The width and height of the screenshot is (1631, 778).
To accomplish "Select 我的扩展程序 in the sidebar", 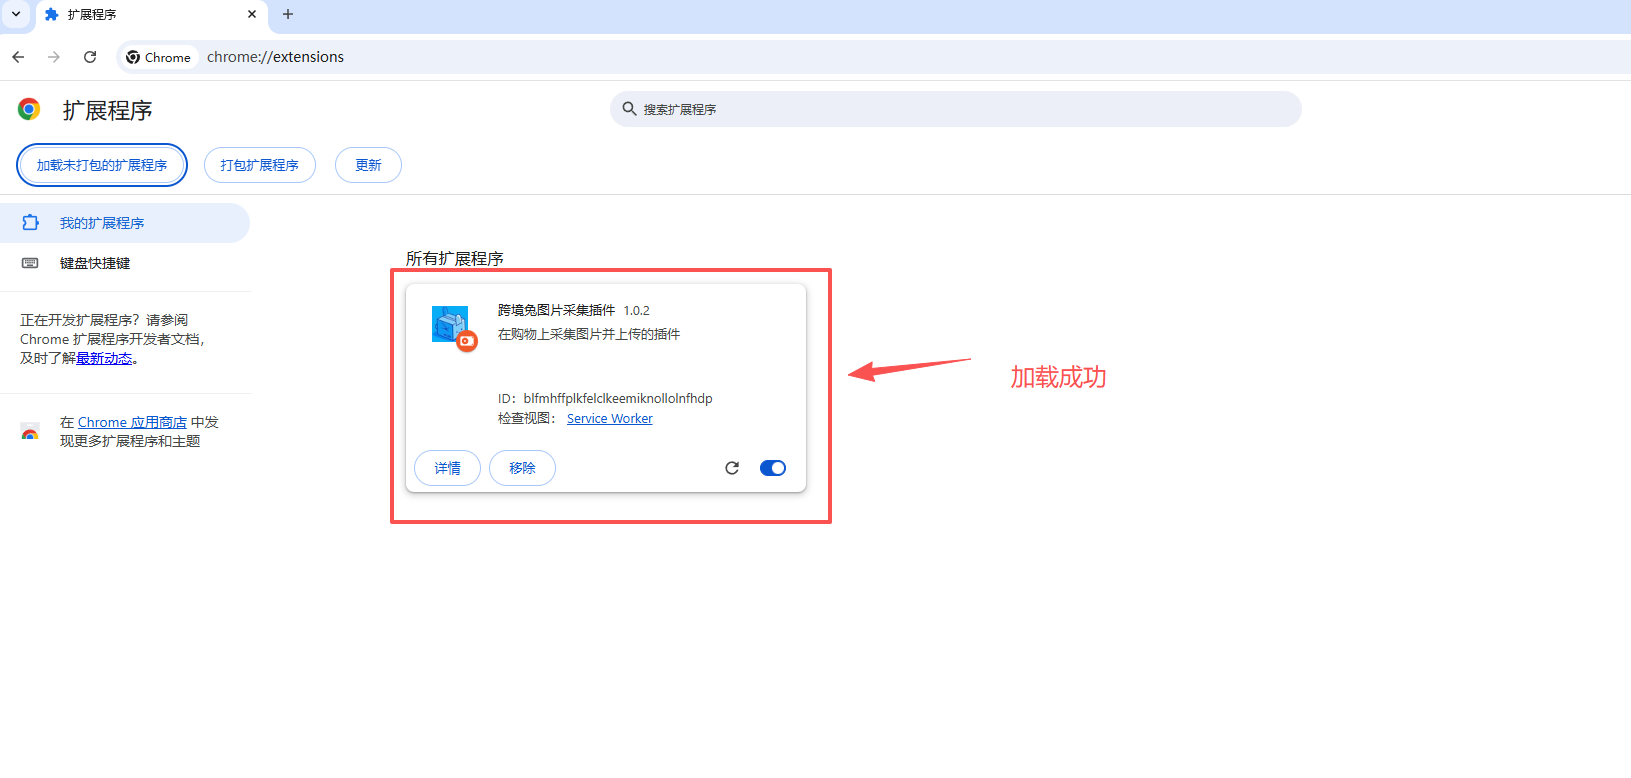I will click(124, 223).
